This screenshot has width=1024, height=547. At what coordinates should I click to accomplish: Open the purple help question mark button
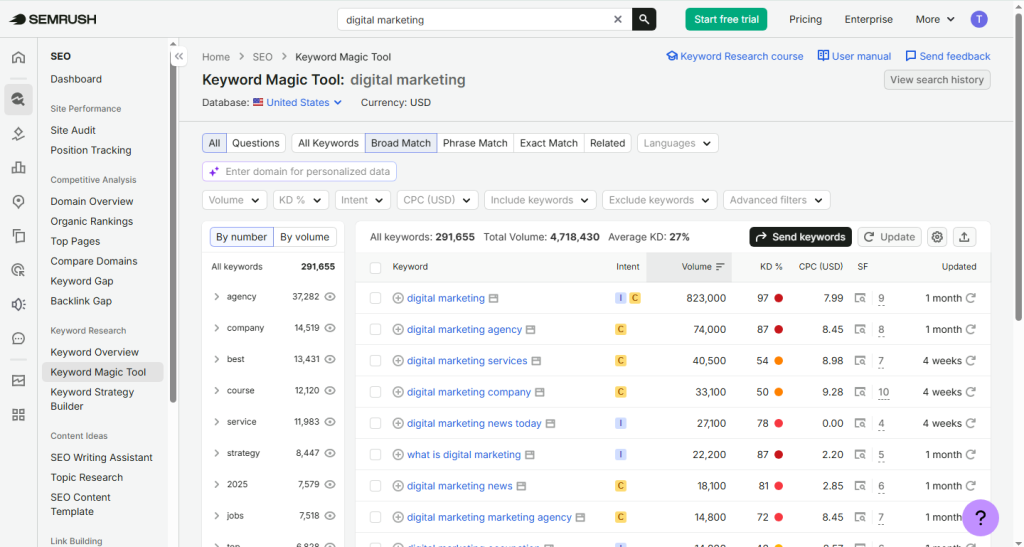pos(980,518)
